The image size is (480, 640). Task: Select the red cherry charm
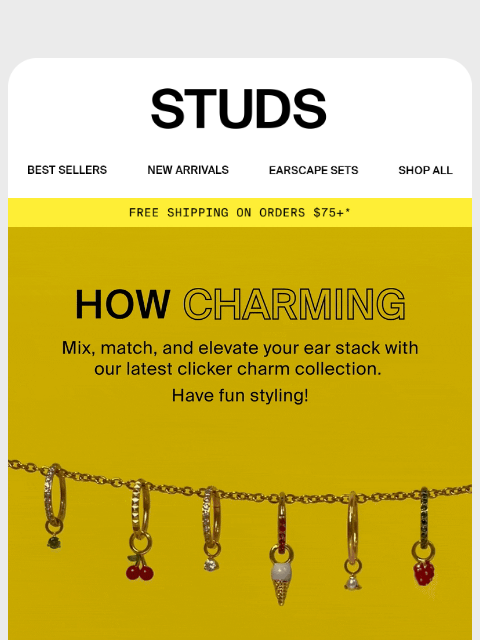tap(140, 568)
